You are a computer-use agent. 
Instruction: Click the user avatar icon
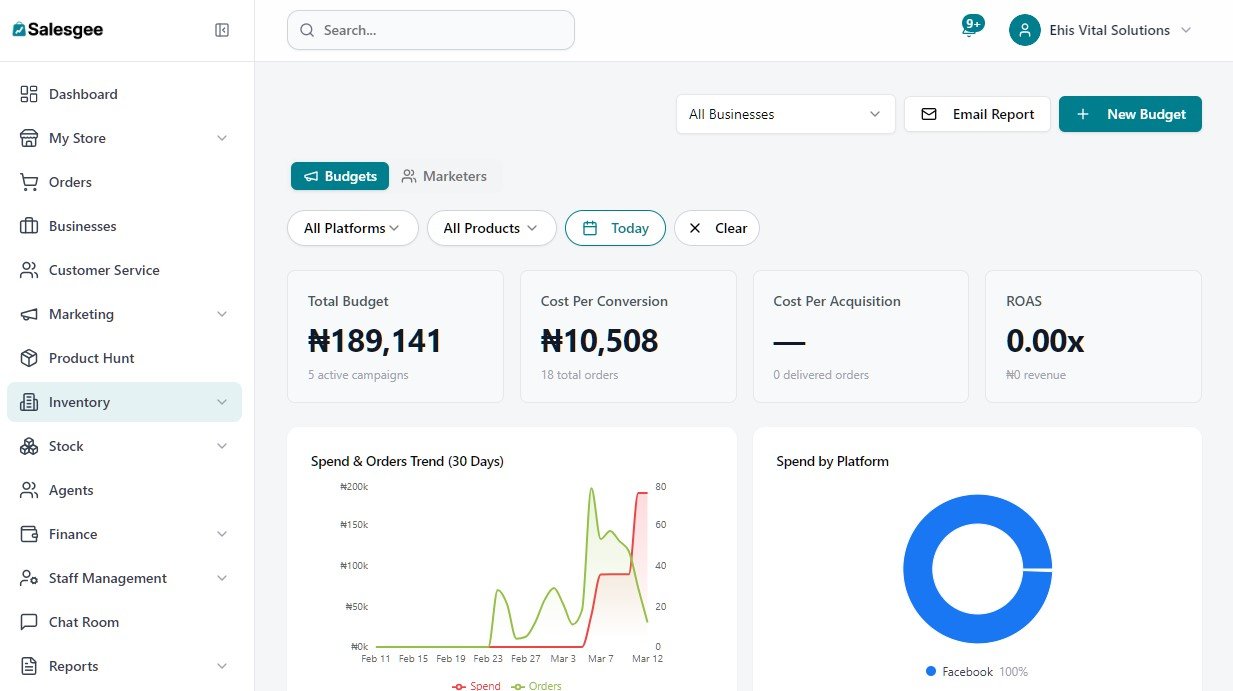[x=1025, y=30]
